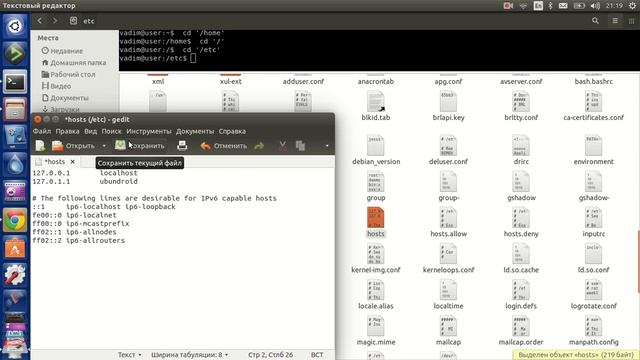Go back in the file manager
640x360 pixels.
coord(40,21)
